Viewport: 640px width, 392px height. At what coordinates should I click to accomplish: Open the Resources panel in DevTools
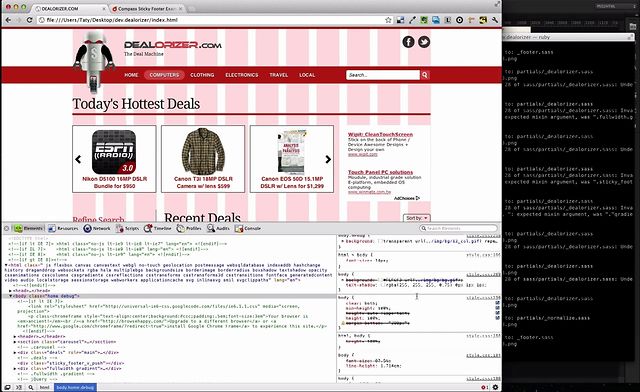click(63, 228)
